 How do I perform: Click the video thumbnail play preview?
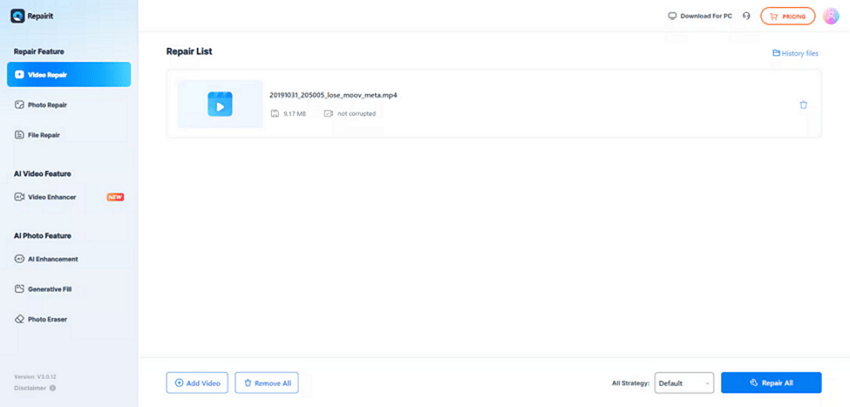pyautogui.click(x=220, y=104)
